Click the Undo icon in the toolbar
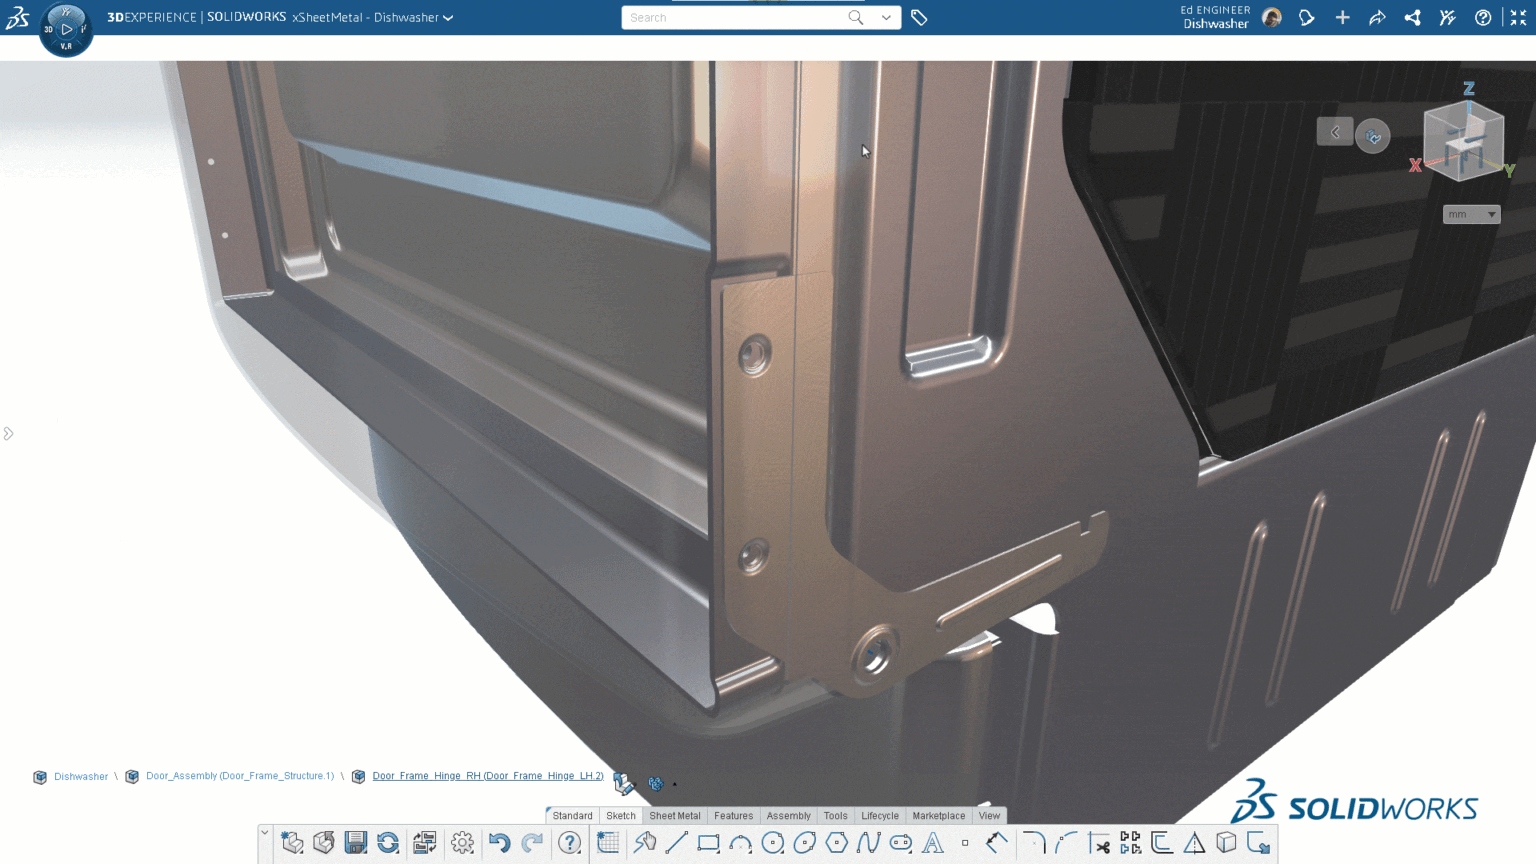Screen dimensions: 1536x864 pos(499,843)
